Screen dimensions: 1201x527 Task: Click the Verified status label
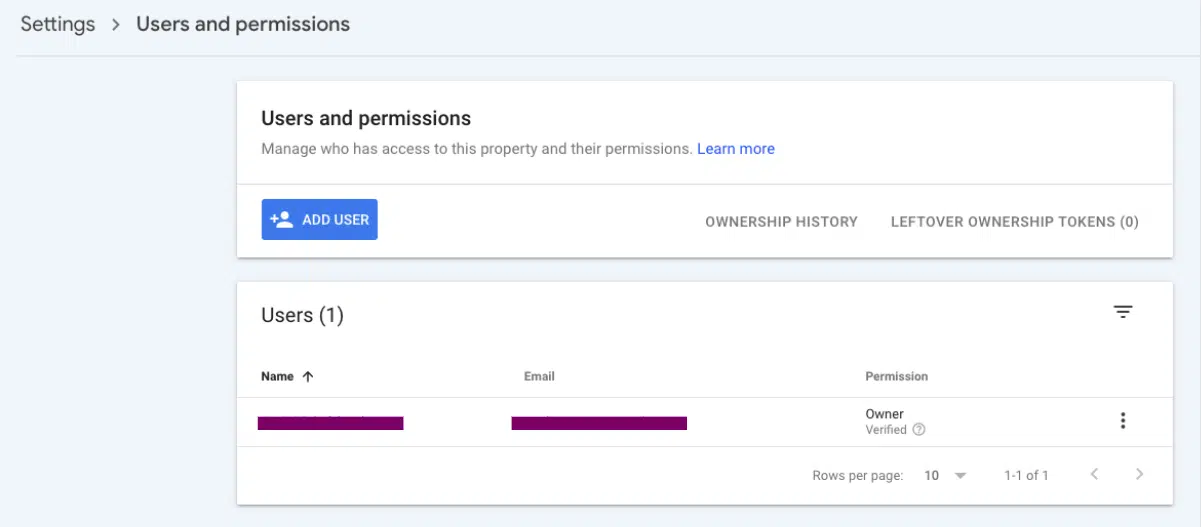886,430
